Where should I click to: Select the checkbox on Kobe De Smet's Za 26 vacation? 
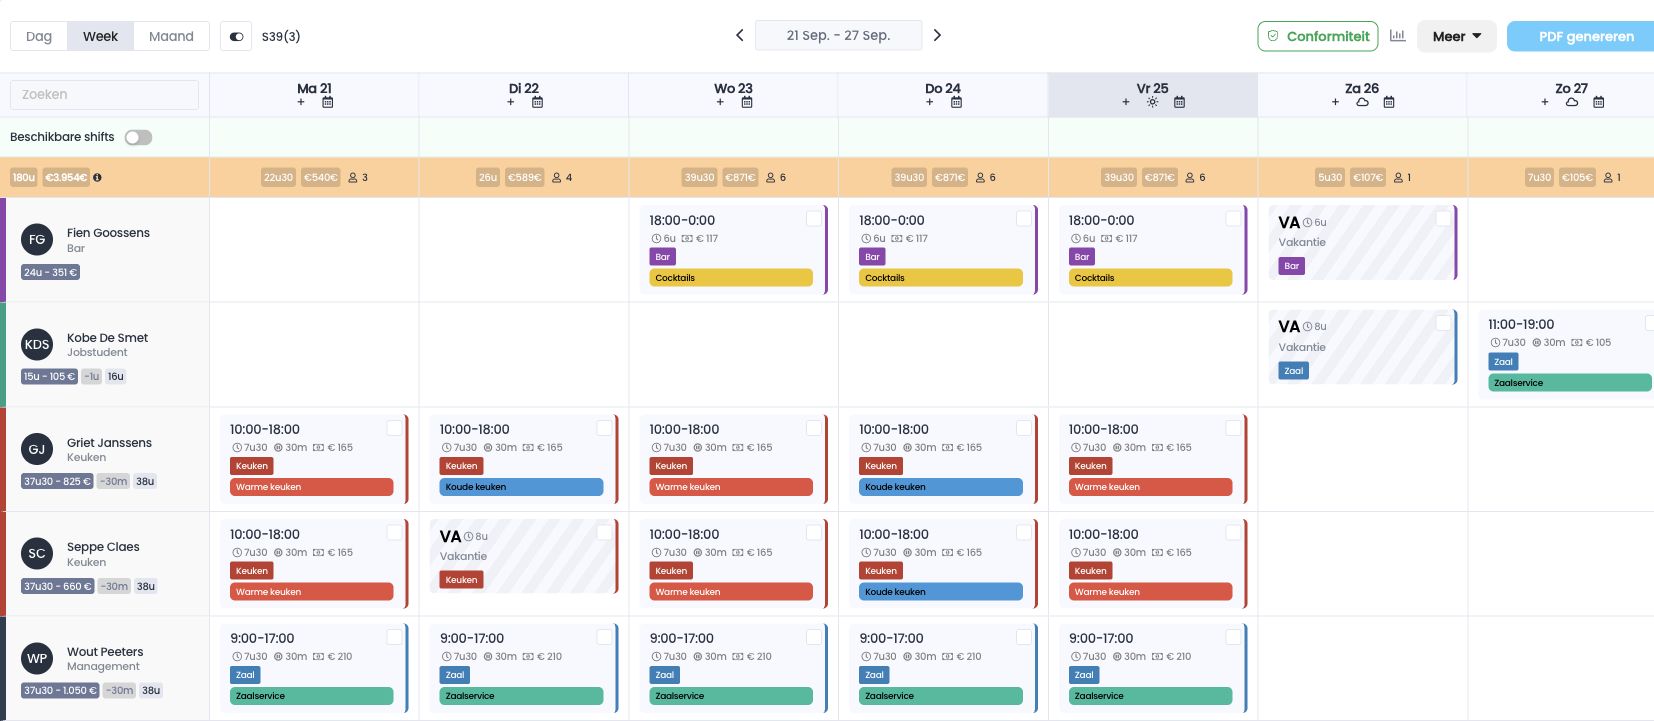1443,323
